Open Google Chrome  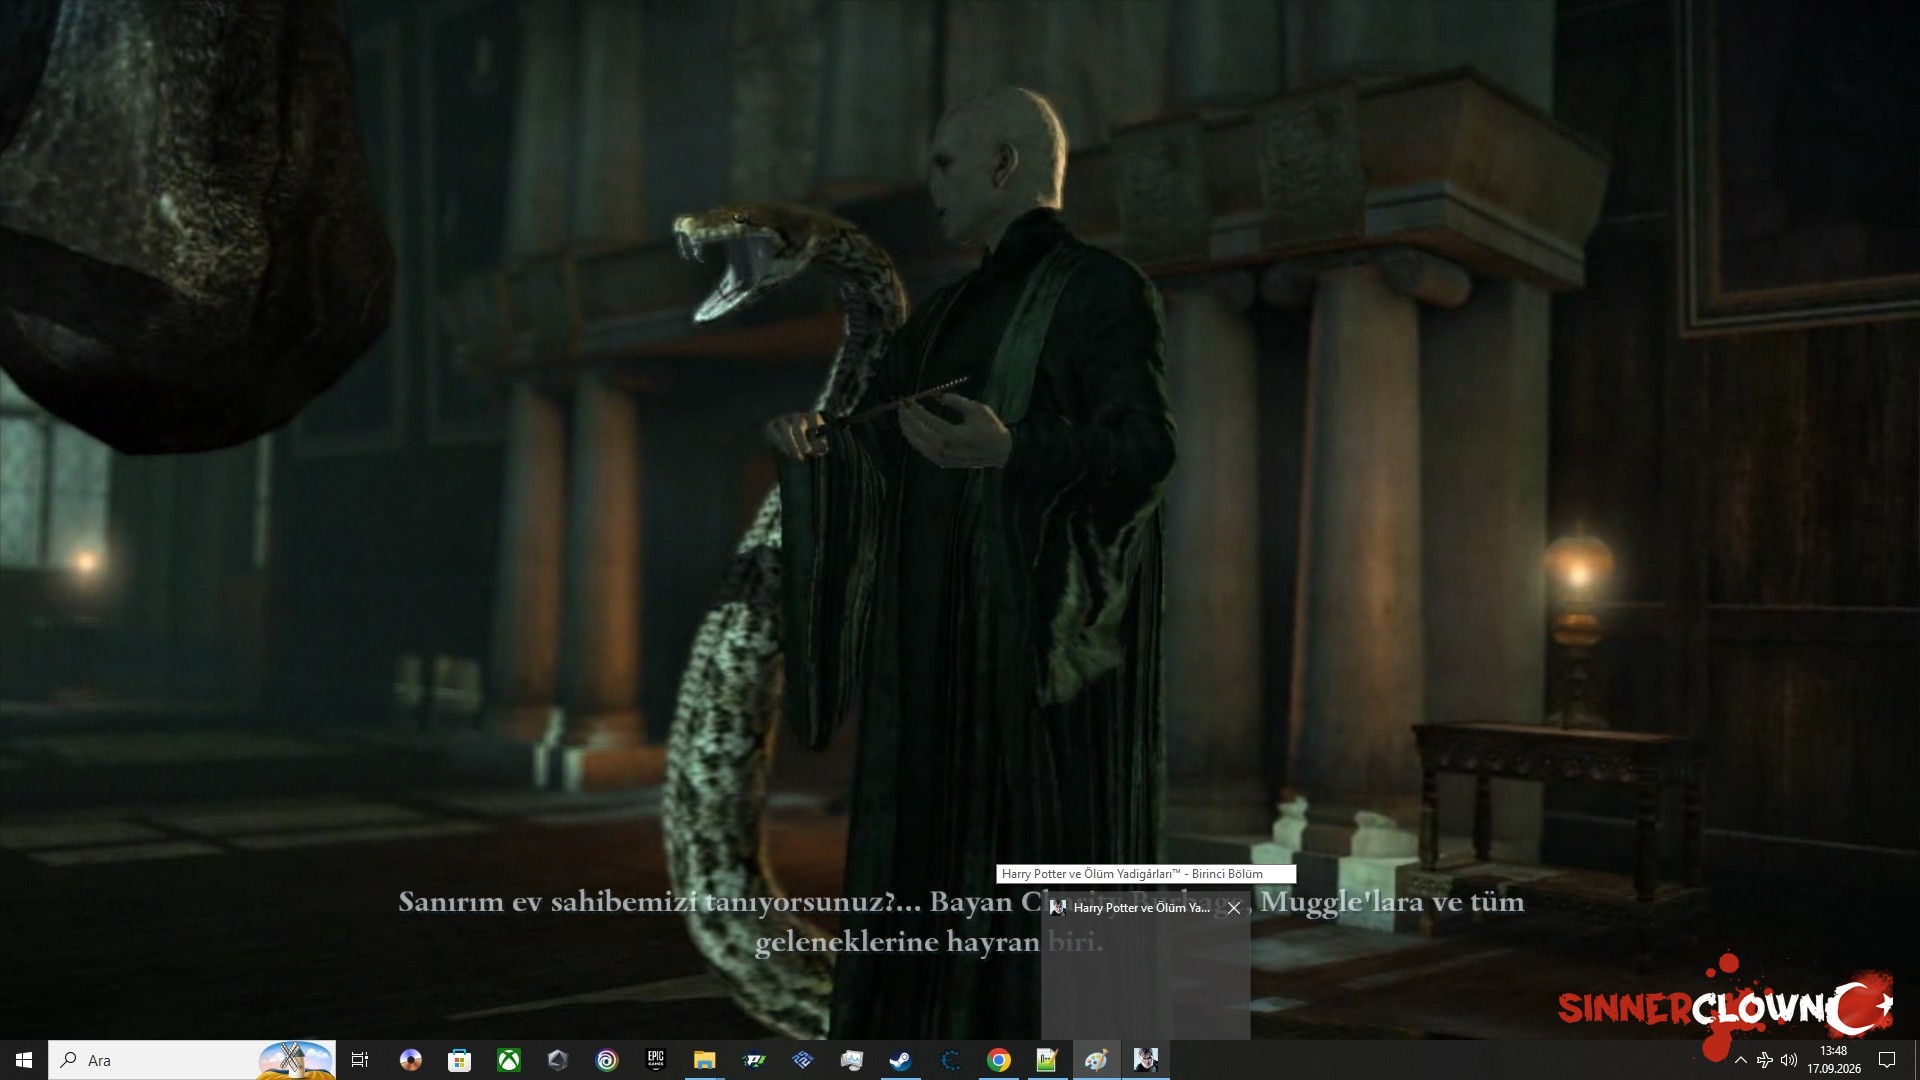coord(998,1060)
